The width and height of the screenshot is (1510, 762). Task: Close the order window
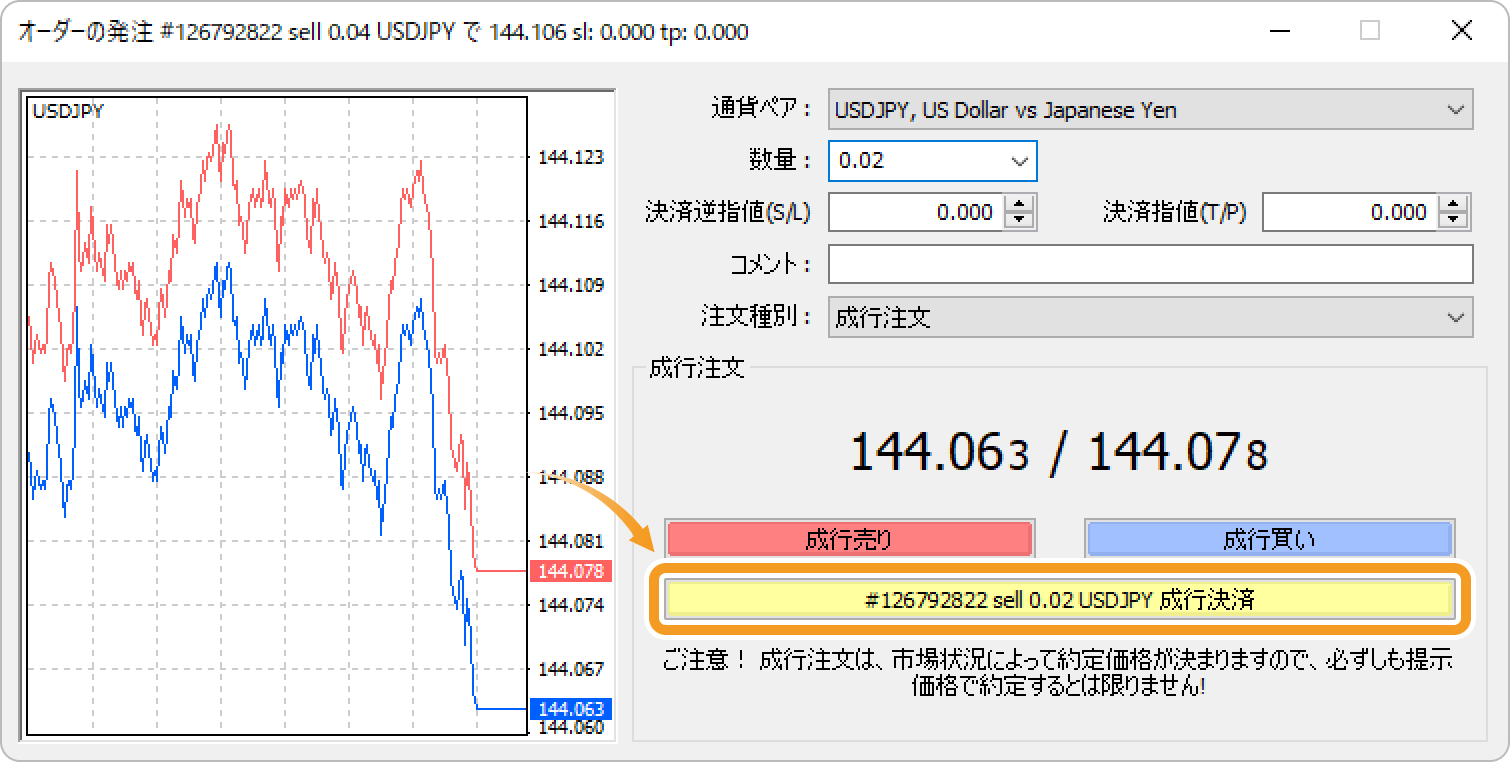click(x=1461, y=31)
